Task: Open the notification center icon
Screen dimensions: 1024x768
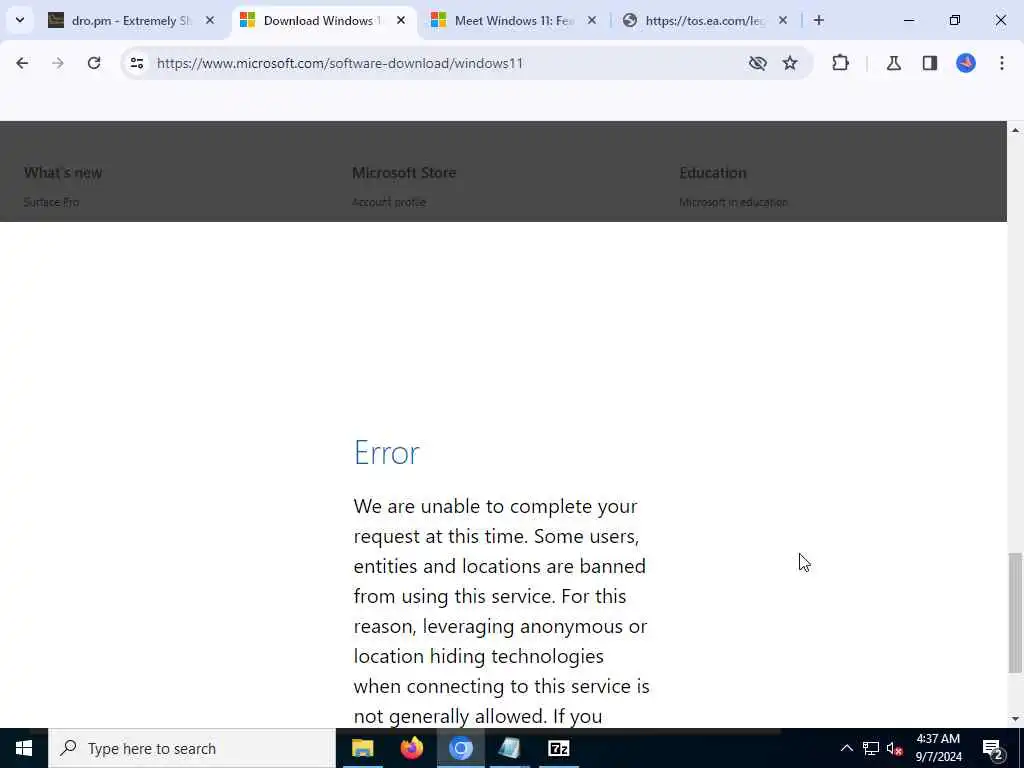Action: point(993,748)
